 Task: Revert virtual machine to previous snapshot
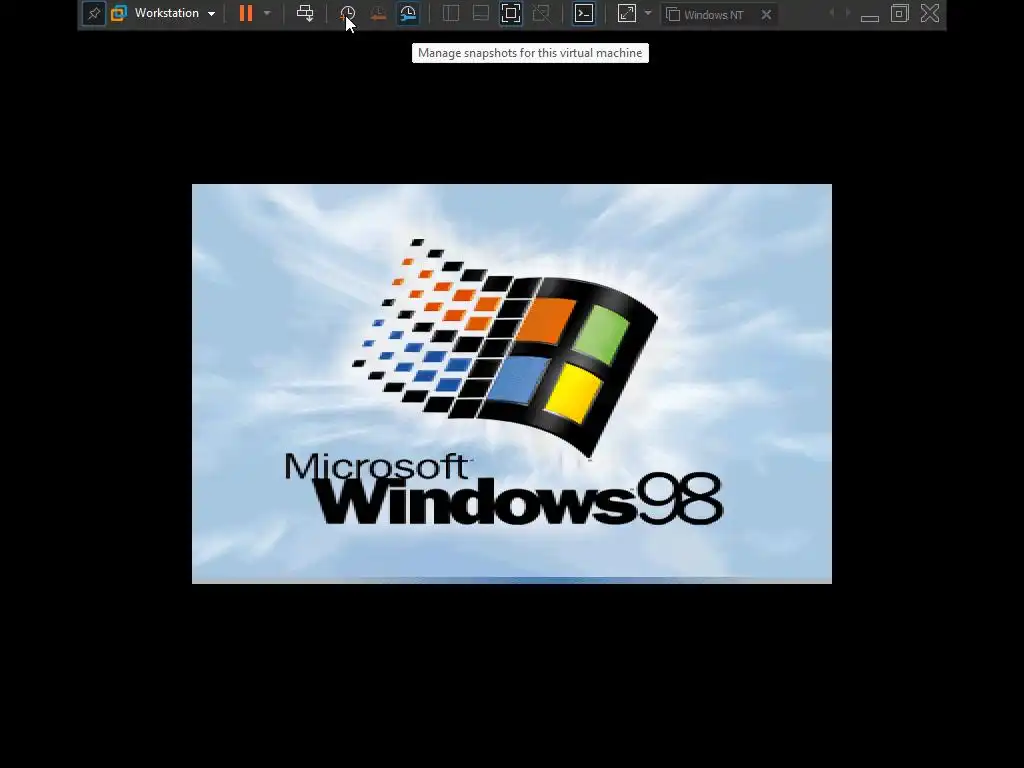pos(377,13)
